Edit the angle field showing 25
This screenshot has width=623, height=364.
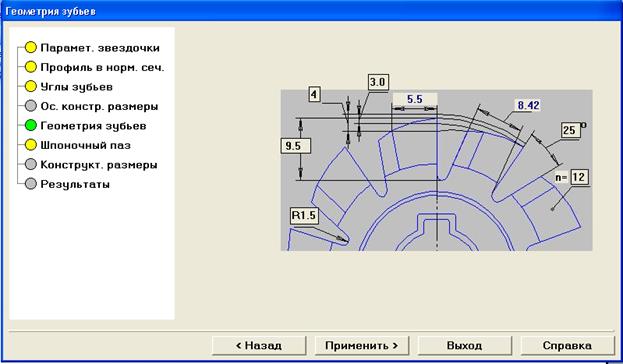[570, 130]
